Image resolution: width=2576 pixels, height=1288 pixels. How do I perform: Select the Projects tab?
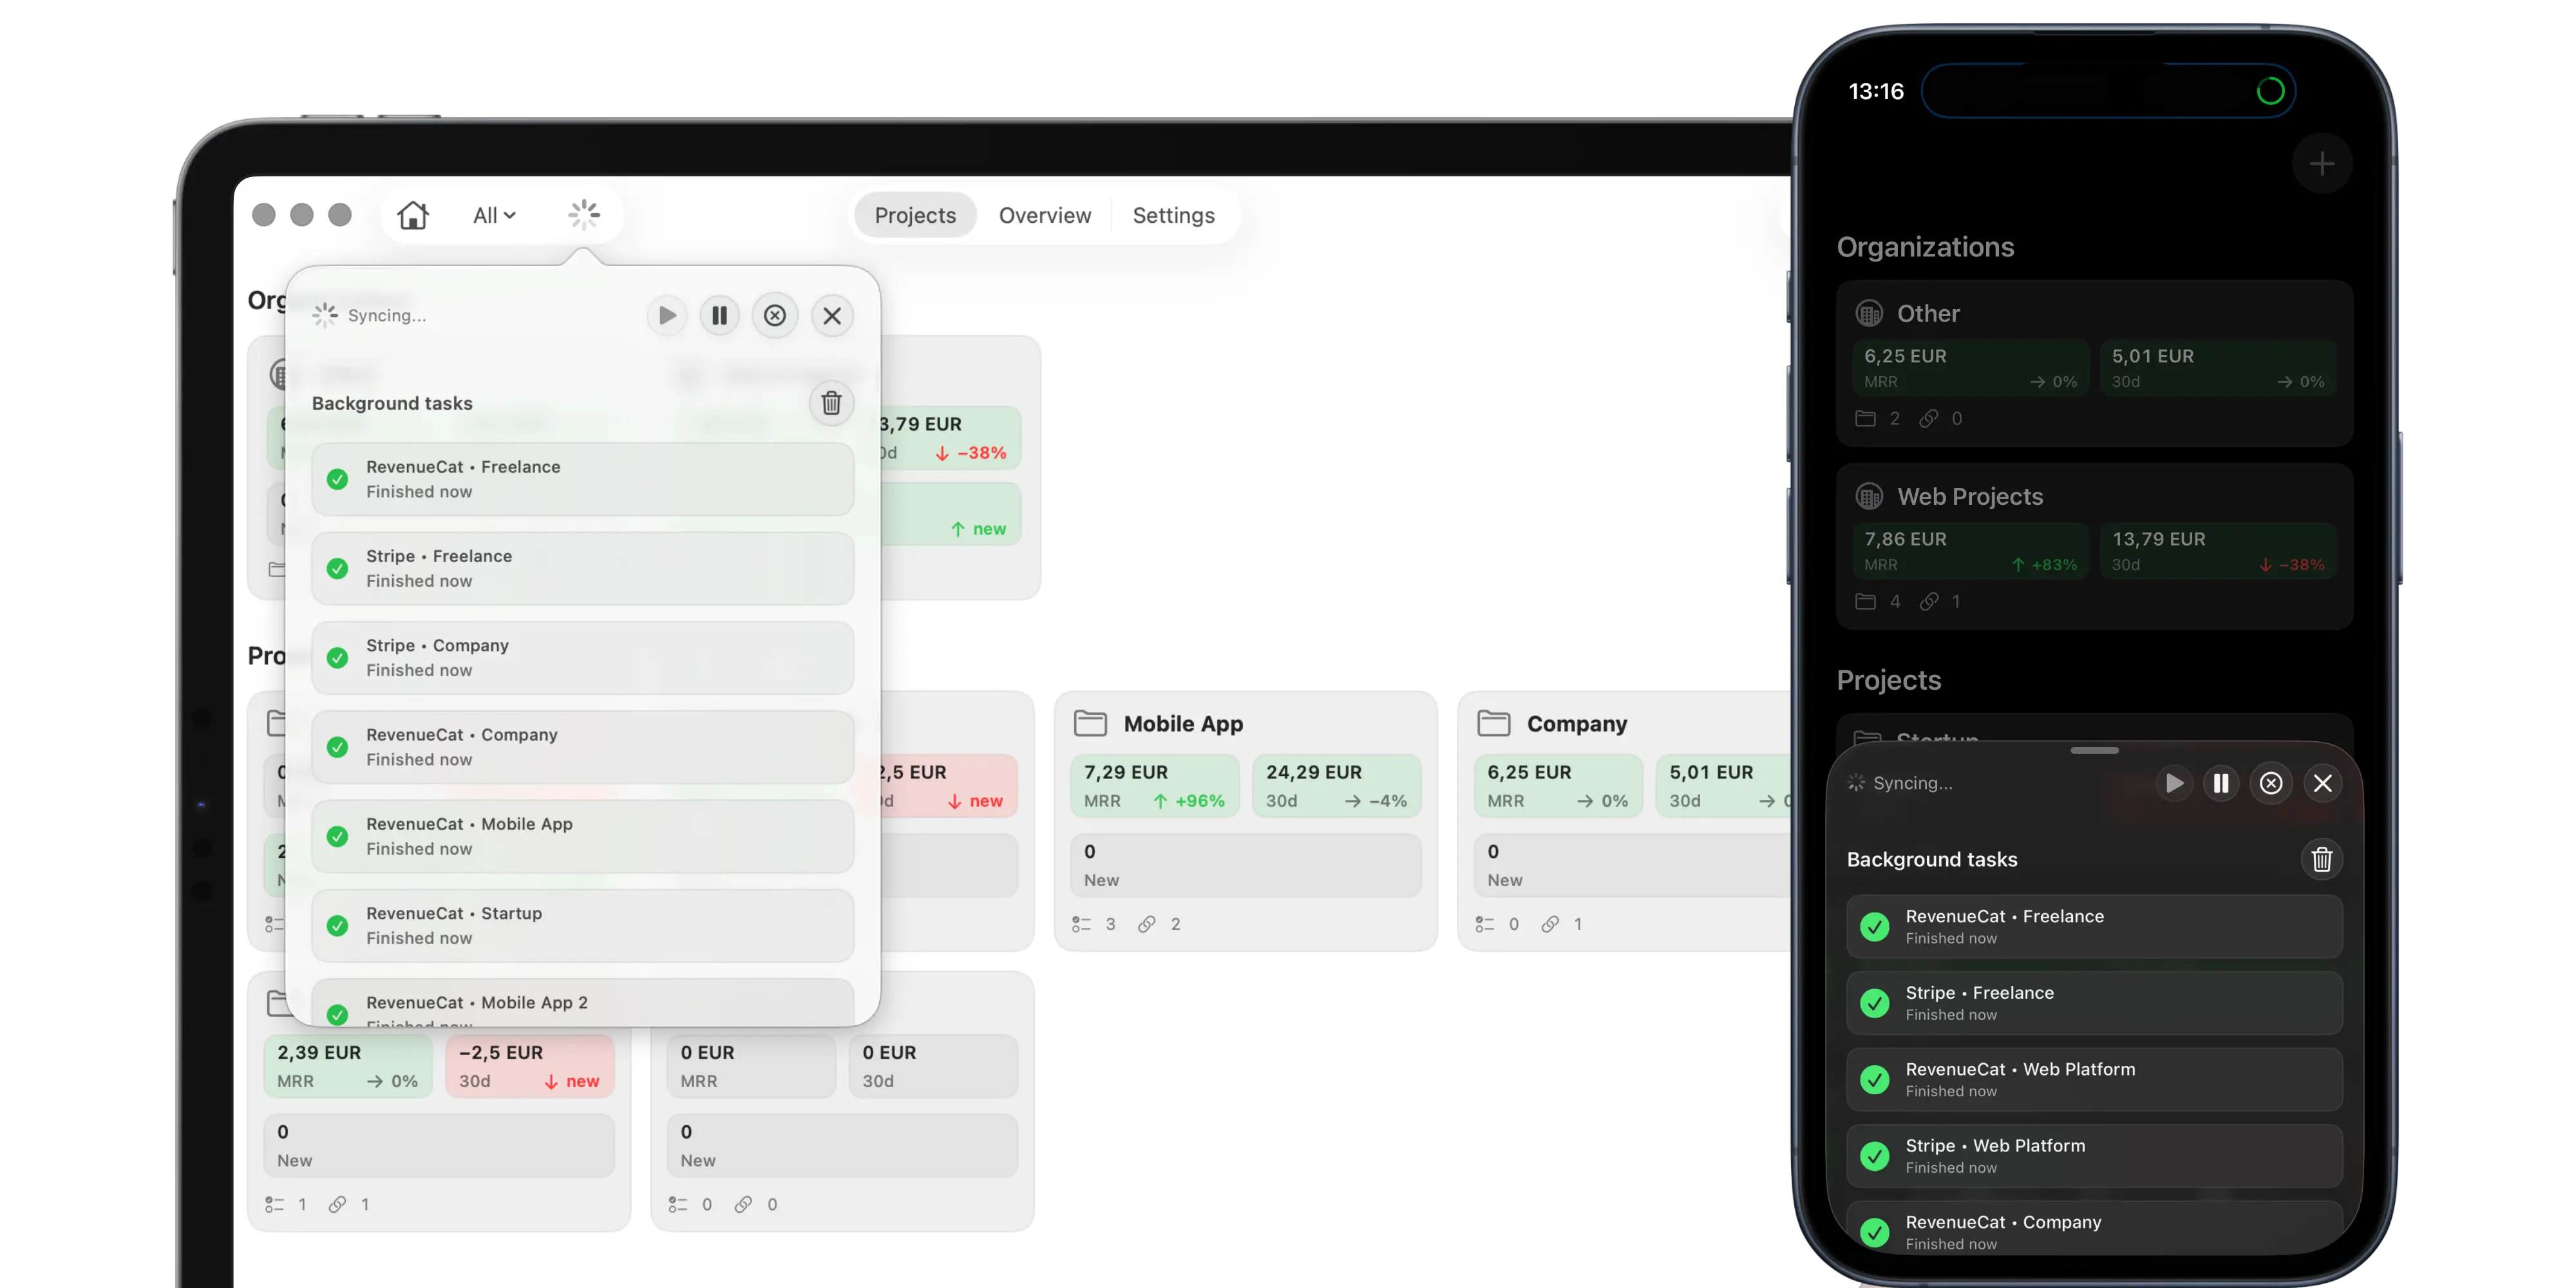pos(915,215)
